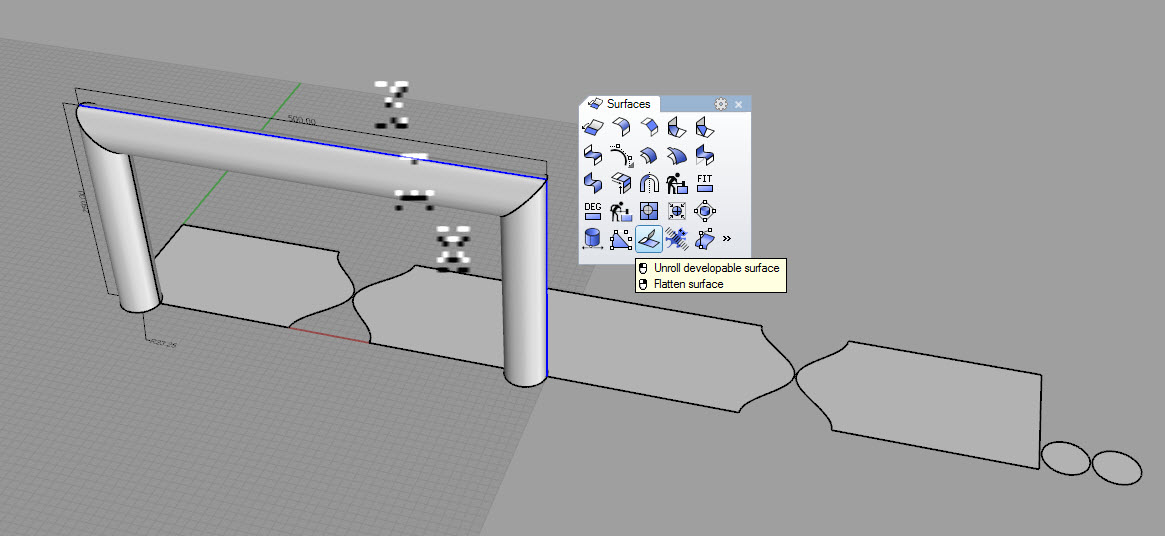Close the Surfaces floating toolbar
The width and height of the screenshot is (1165, 536).
tap(739, 105)
